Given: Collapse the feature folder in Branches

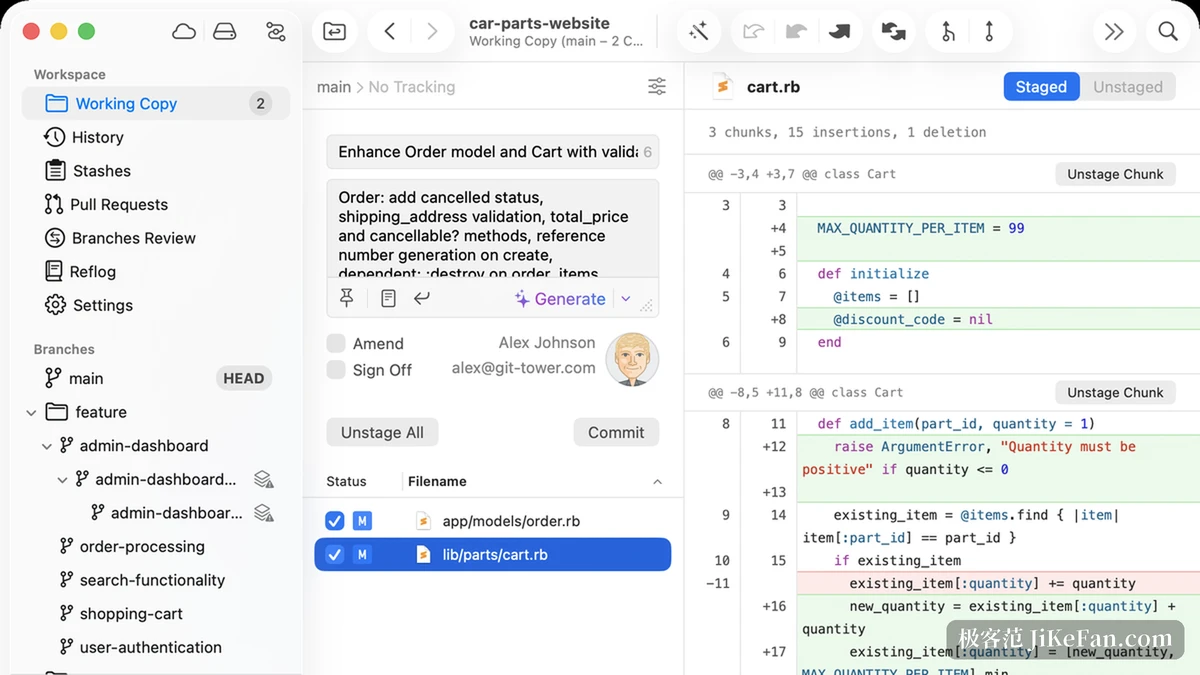Looking at the screenshot, I should click(x=32, y=412).
